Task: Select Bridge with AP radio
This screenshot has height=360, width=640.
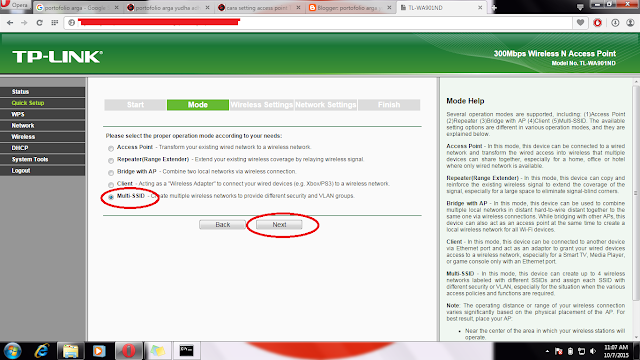Action: pos(111,173)
